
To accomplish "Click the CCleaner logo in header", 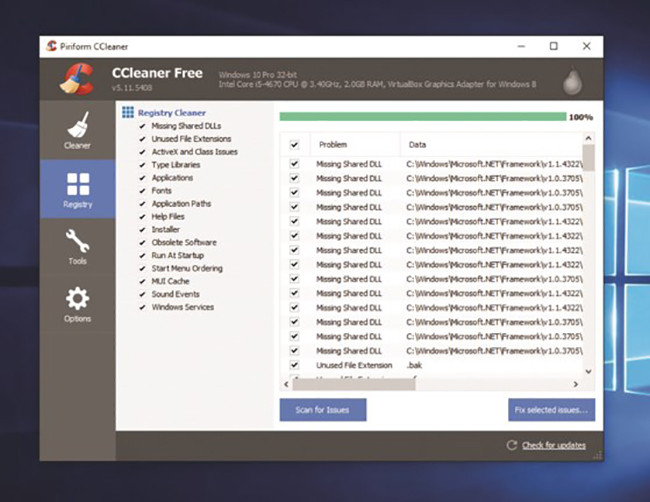I will pos(76,78).
